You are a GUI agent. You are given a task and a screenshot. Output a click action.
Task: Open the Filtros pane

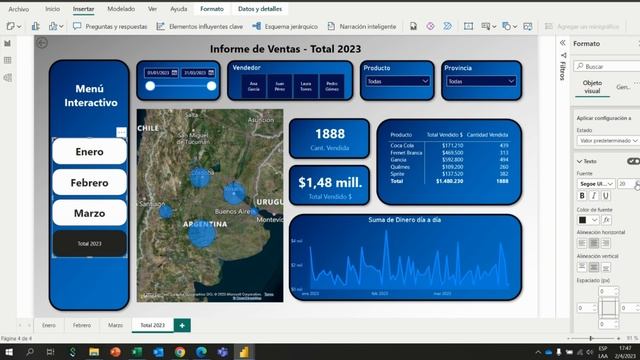563,67
